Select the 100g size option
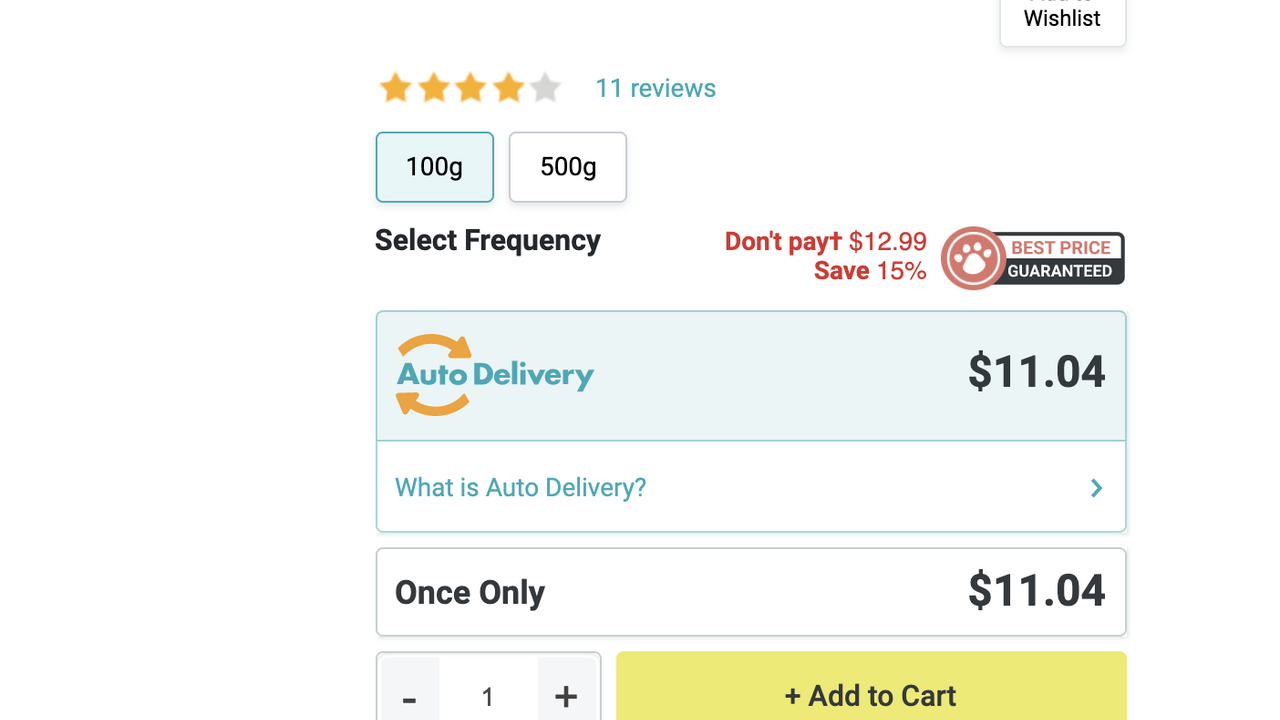The image size is (1280, 720). pyautogui.click(x=435, y=167)
